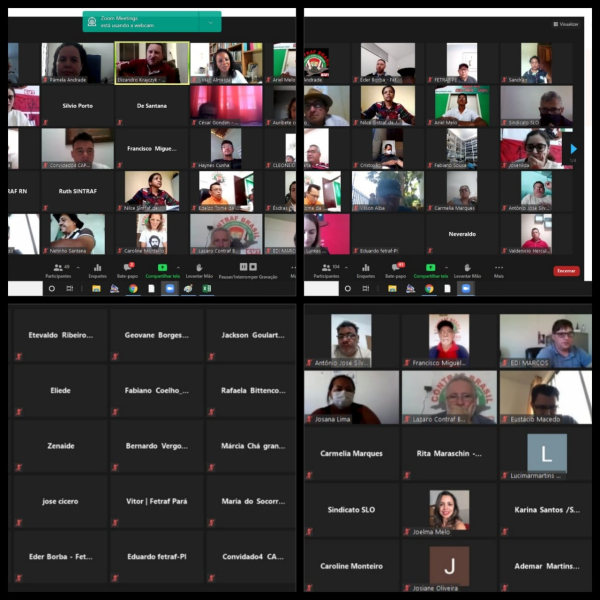Click Compartilhar tela in the 49-participant meeting
This screenshot has width=600, height=600.
(162, 271)
